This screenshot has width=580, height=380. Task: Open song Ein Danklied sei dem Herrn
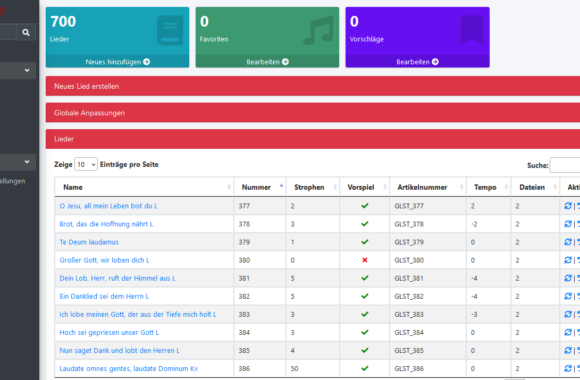(104, 296)
